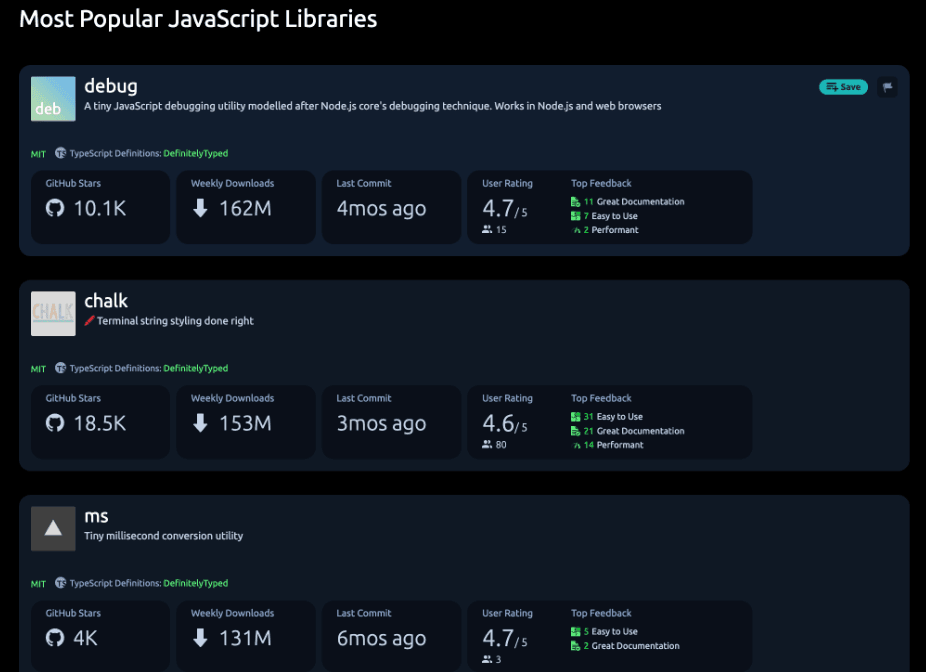Click the MIT license label for chalk
Screen dimensions: 926x672
(38, 368)
